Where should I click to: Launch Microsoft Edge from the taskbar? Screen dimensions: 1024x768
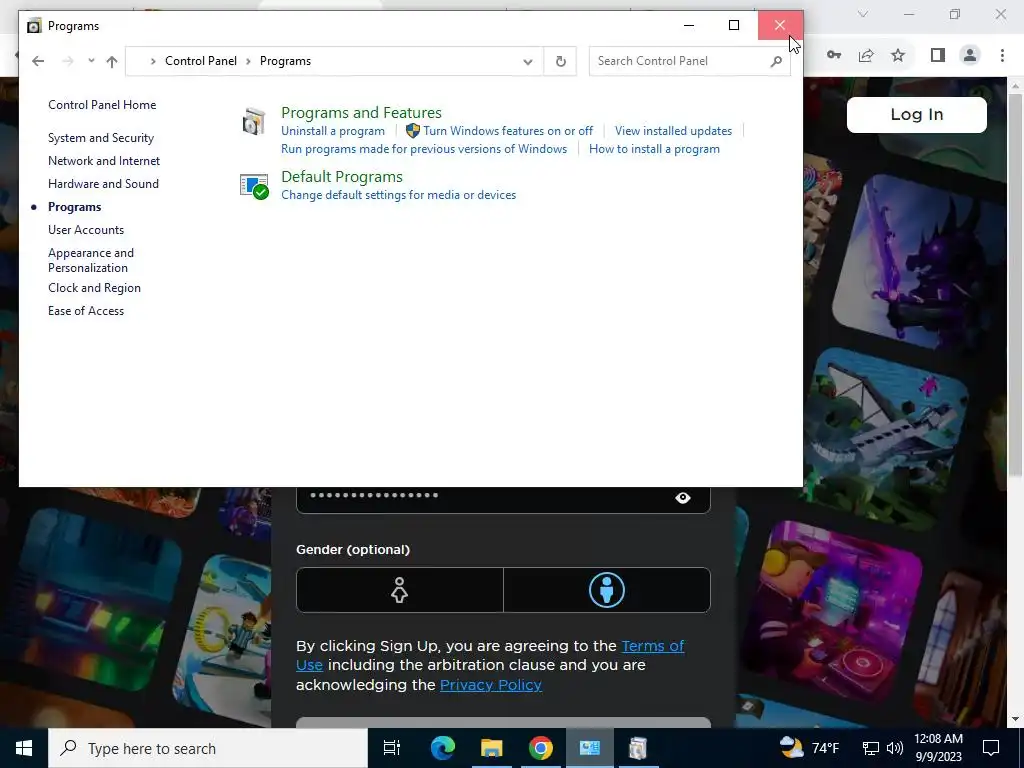(442, 748)
